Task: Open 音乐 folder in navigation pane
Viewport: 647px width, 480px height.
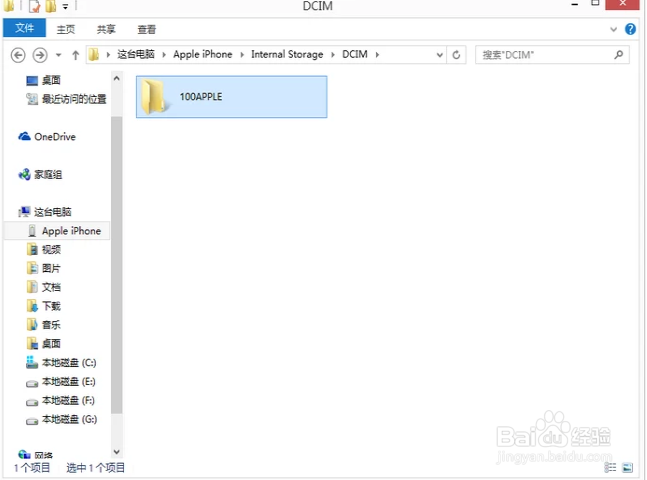Action: point(51,325)
